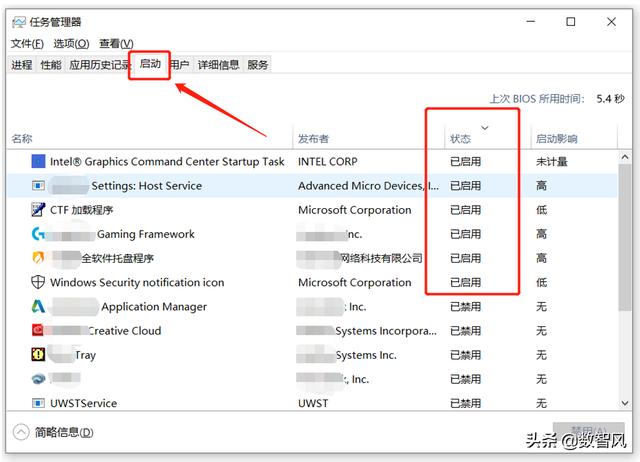The image size is (640, 462).
Task: Click the yellow warning Tray icon
Action: 38,354
